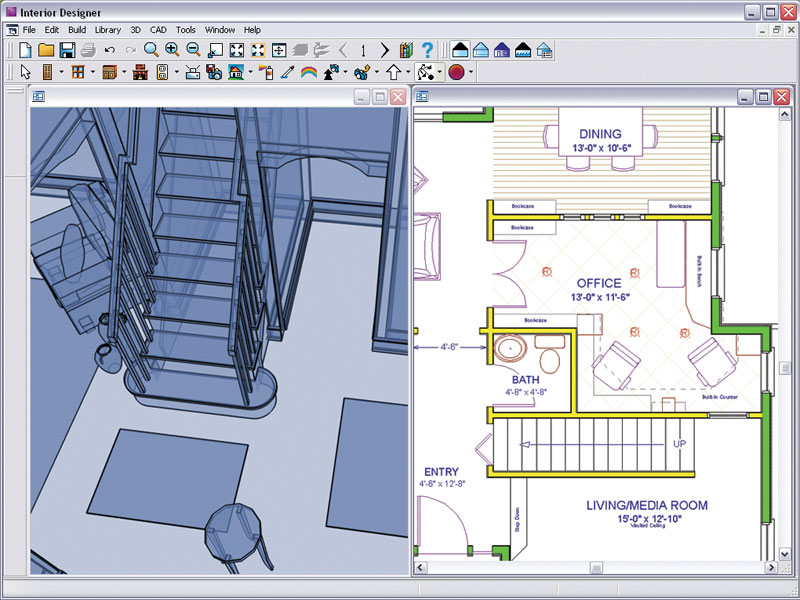Expand the Door tool dropdown arrow
This screenshot has width=800, height=600.
click(60, 72)
